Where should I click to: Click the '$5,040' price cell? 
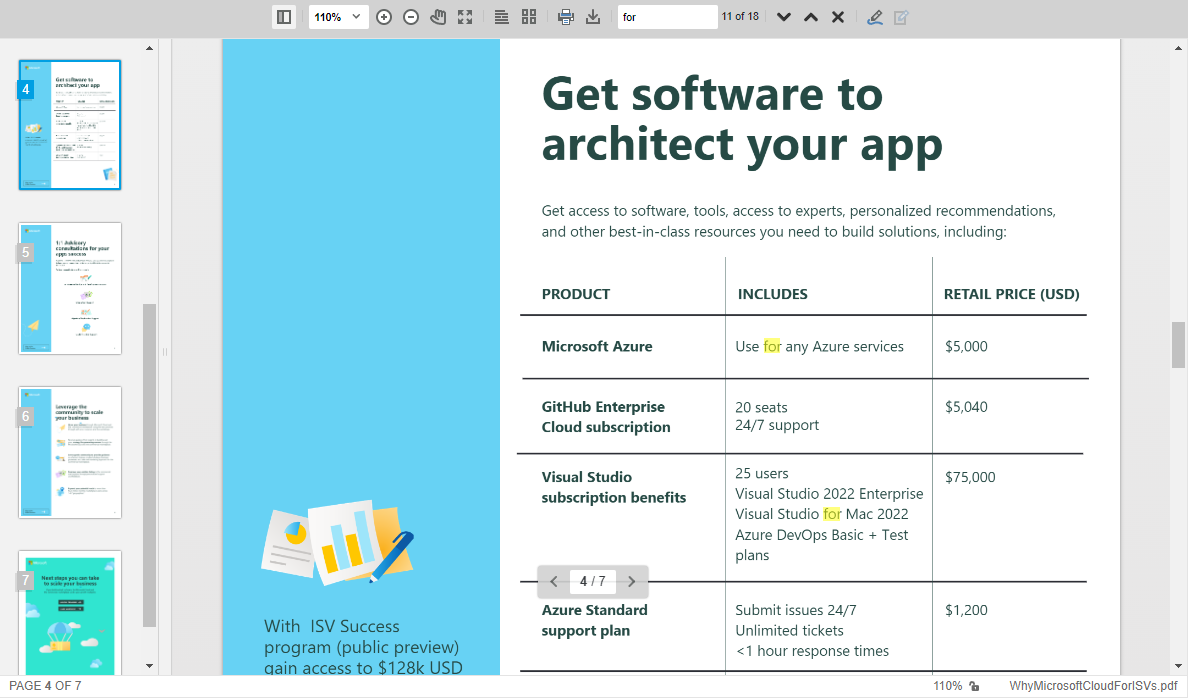pyautogui.click(x=966, y=407)
